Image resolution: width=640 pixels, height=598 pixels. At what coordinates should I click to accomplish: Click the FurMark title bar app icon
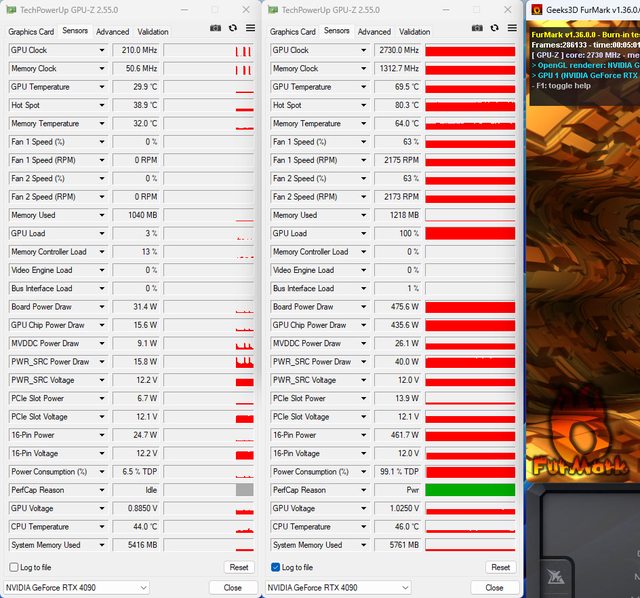(x=536, y=10)
